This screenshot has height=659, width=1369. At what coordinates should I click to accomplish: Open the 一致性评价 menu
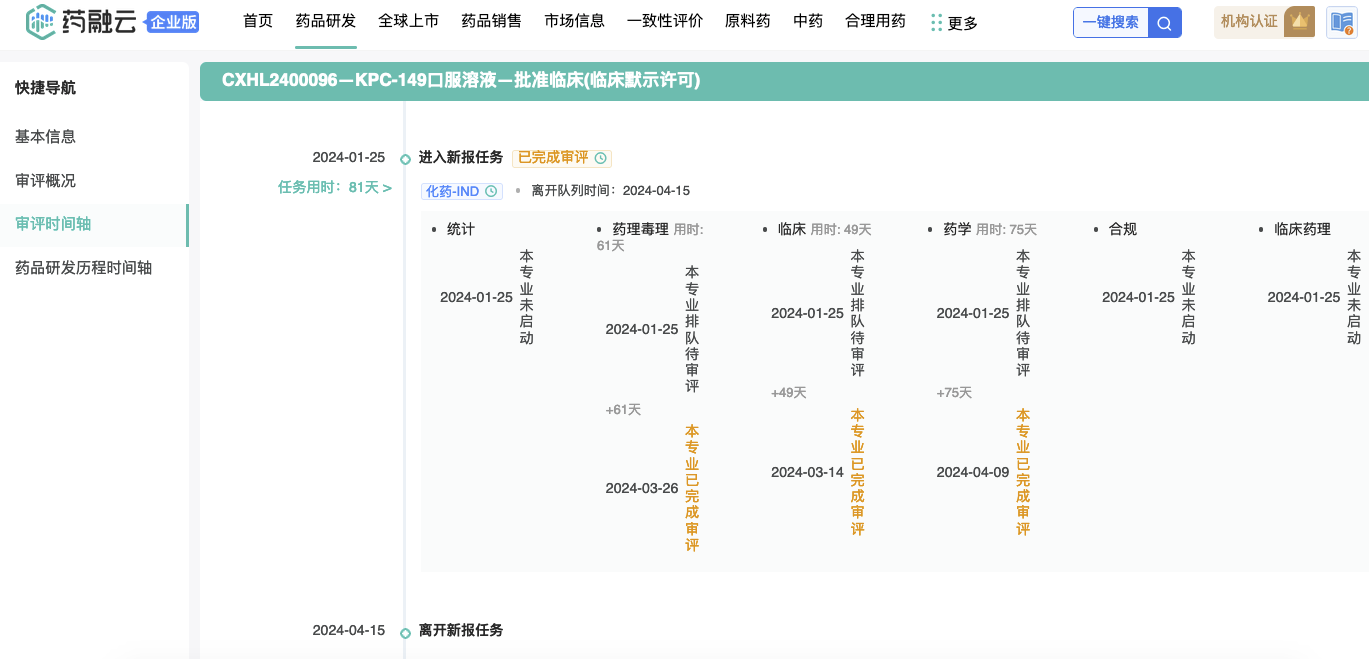click(665, 21)
